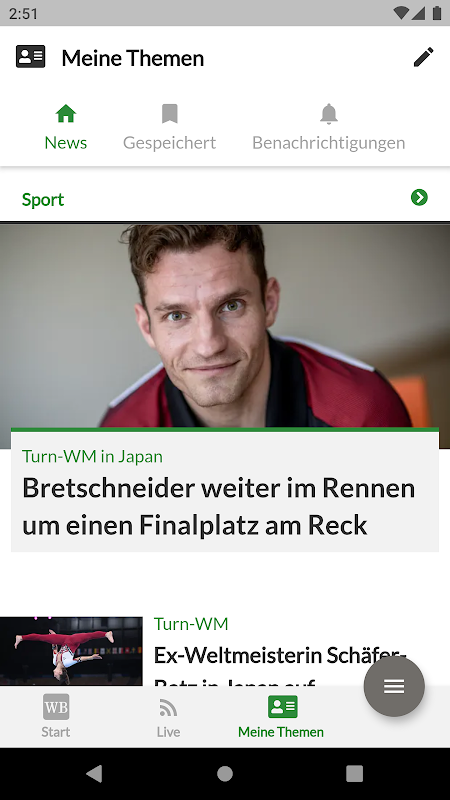Tap the Turn-WM in Japan label

click(x=92, y=456)
